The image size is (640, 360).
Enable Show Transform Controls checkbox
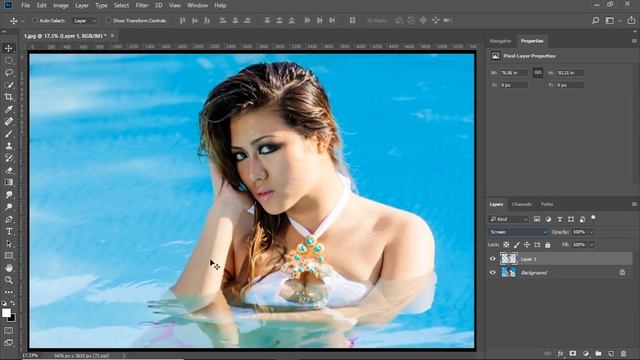click(x=108, y=20)
